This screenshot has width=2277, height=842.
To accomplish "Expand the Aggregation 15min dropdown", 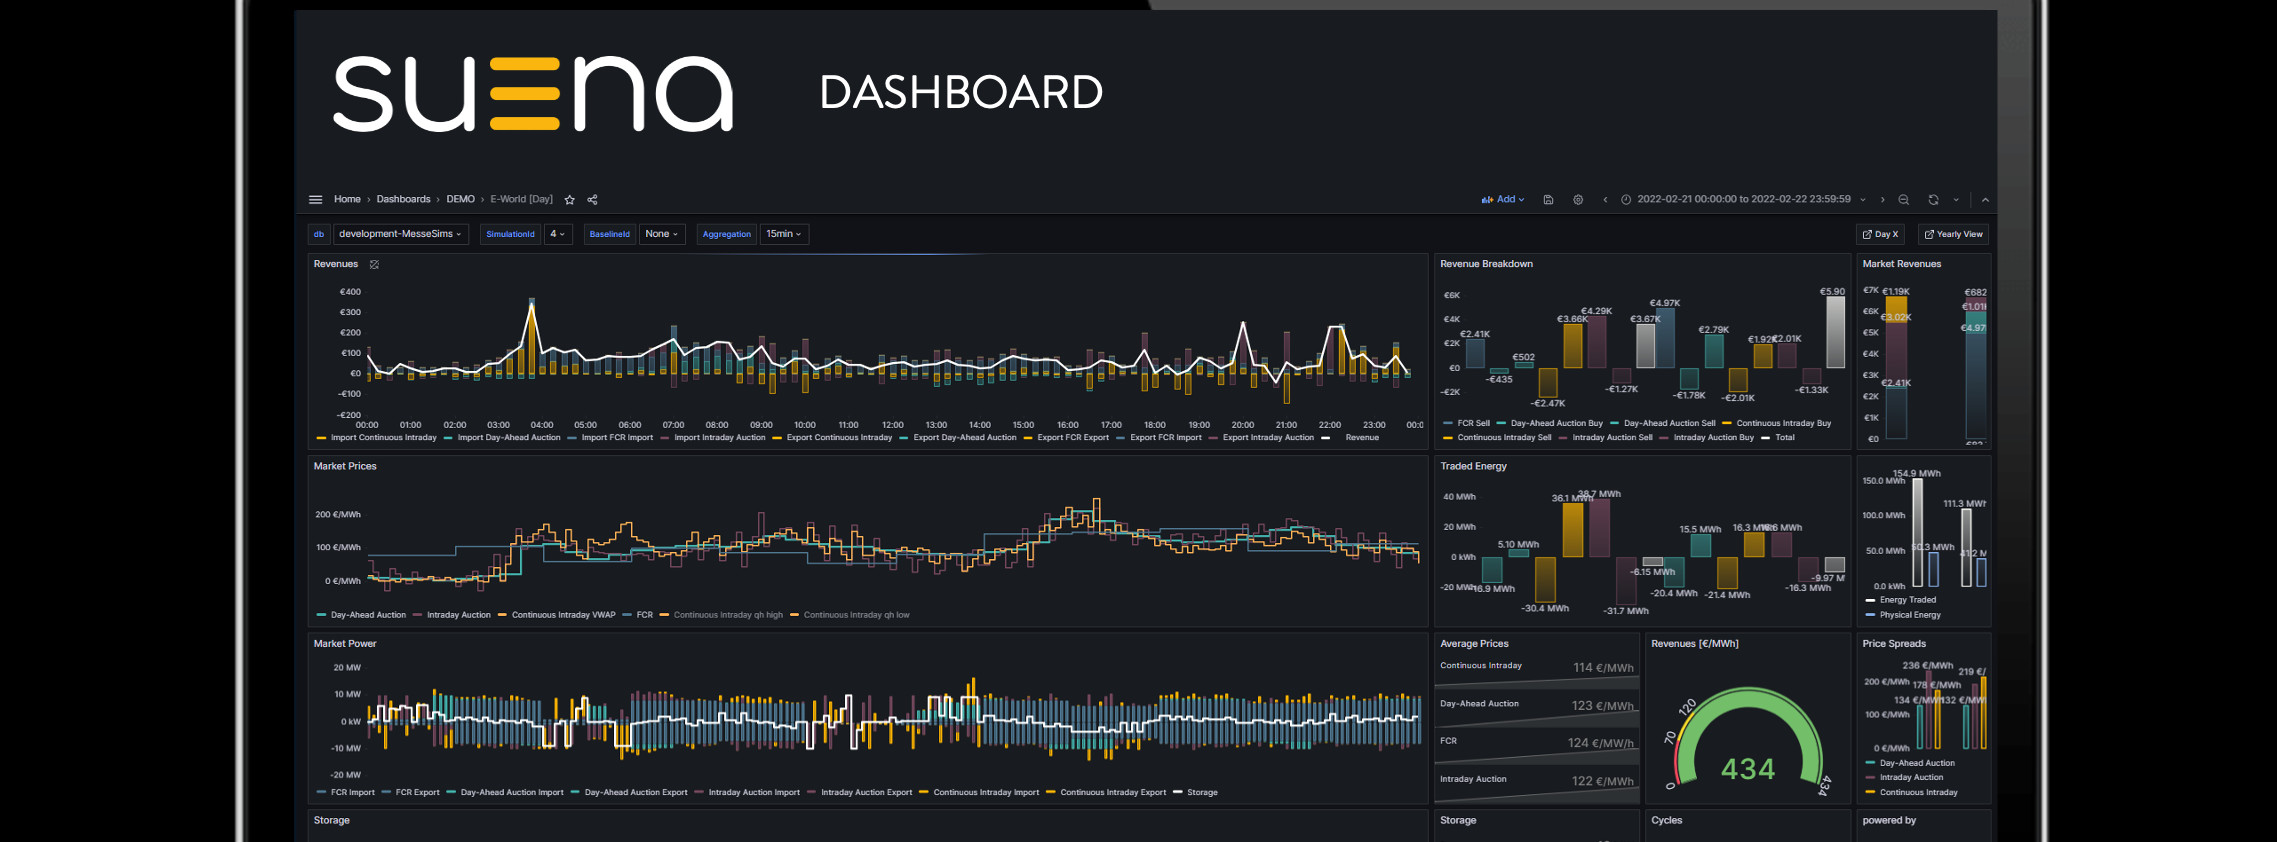I will (x=783, y=234).
